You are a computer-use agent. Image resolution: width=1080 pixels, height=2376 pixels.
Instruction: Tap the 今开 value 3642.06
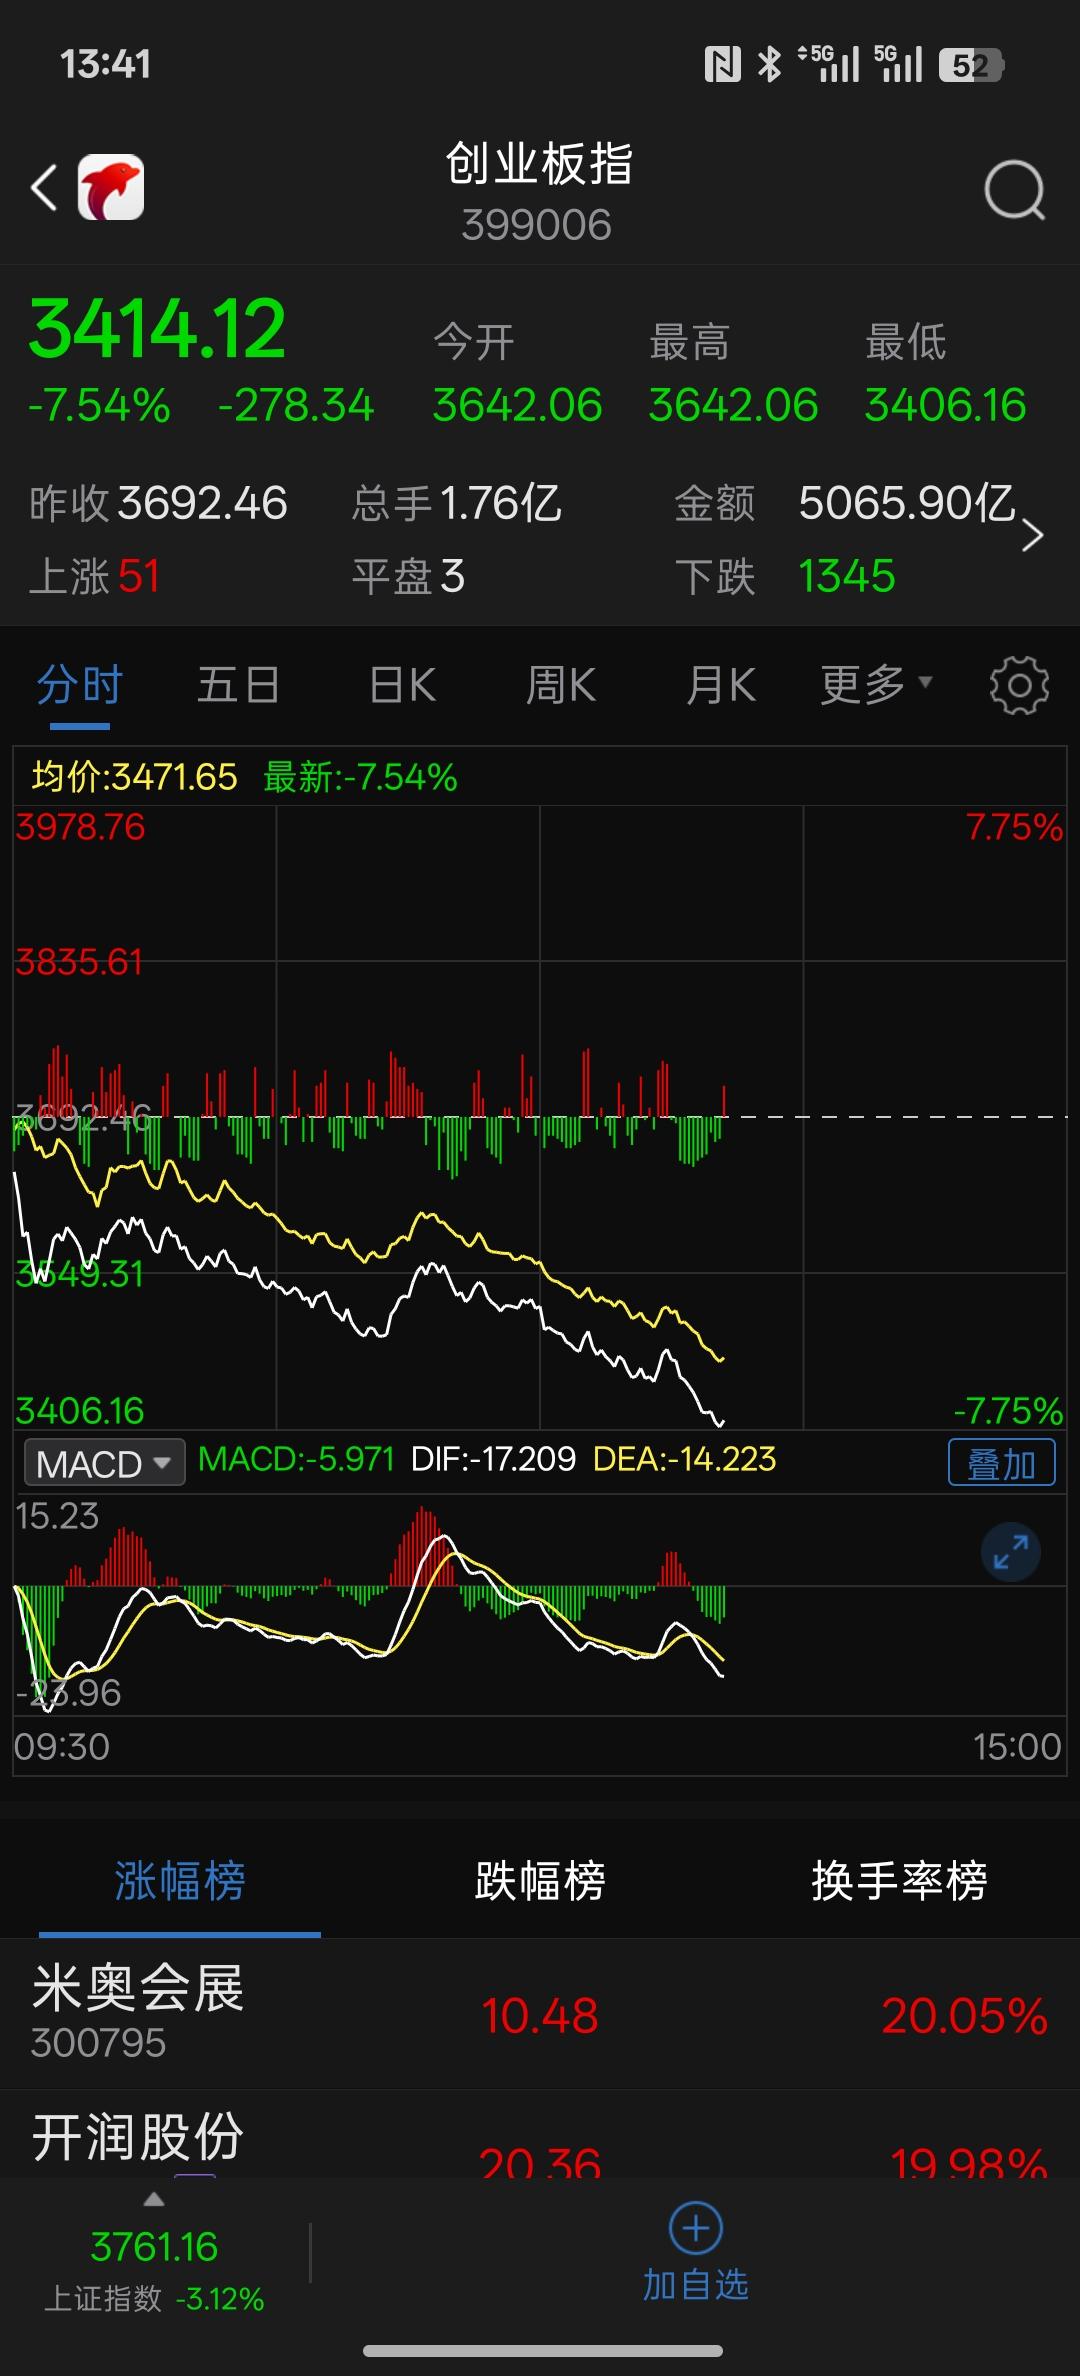coord(517,406)
